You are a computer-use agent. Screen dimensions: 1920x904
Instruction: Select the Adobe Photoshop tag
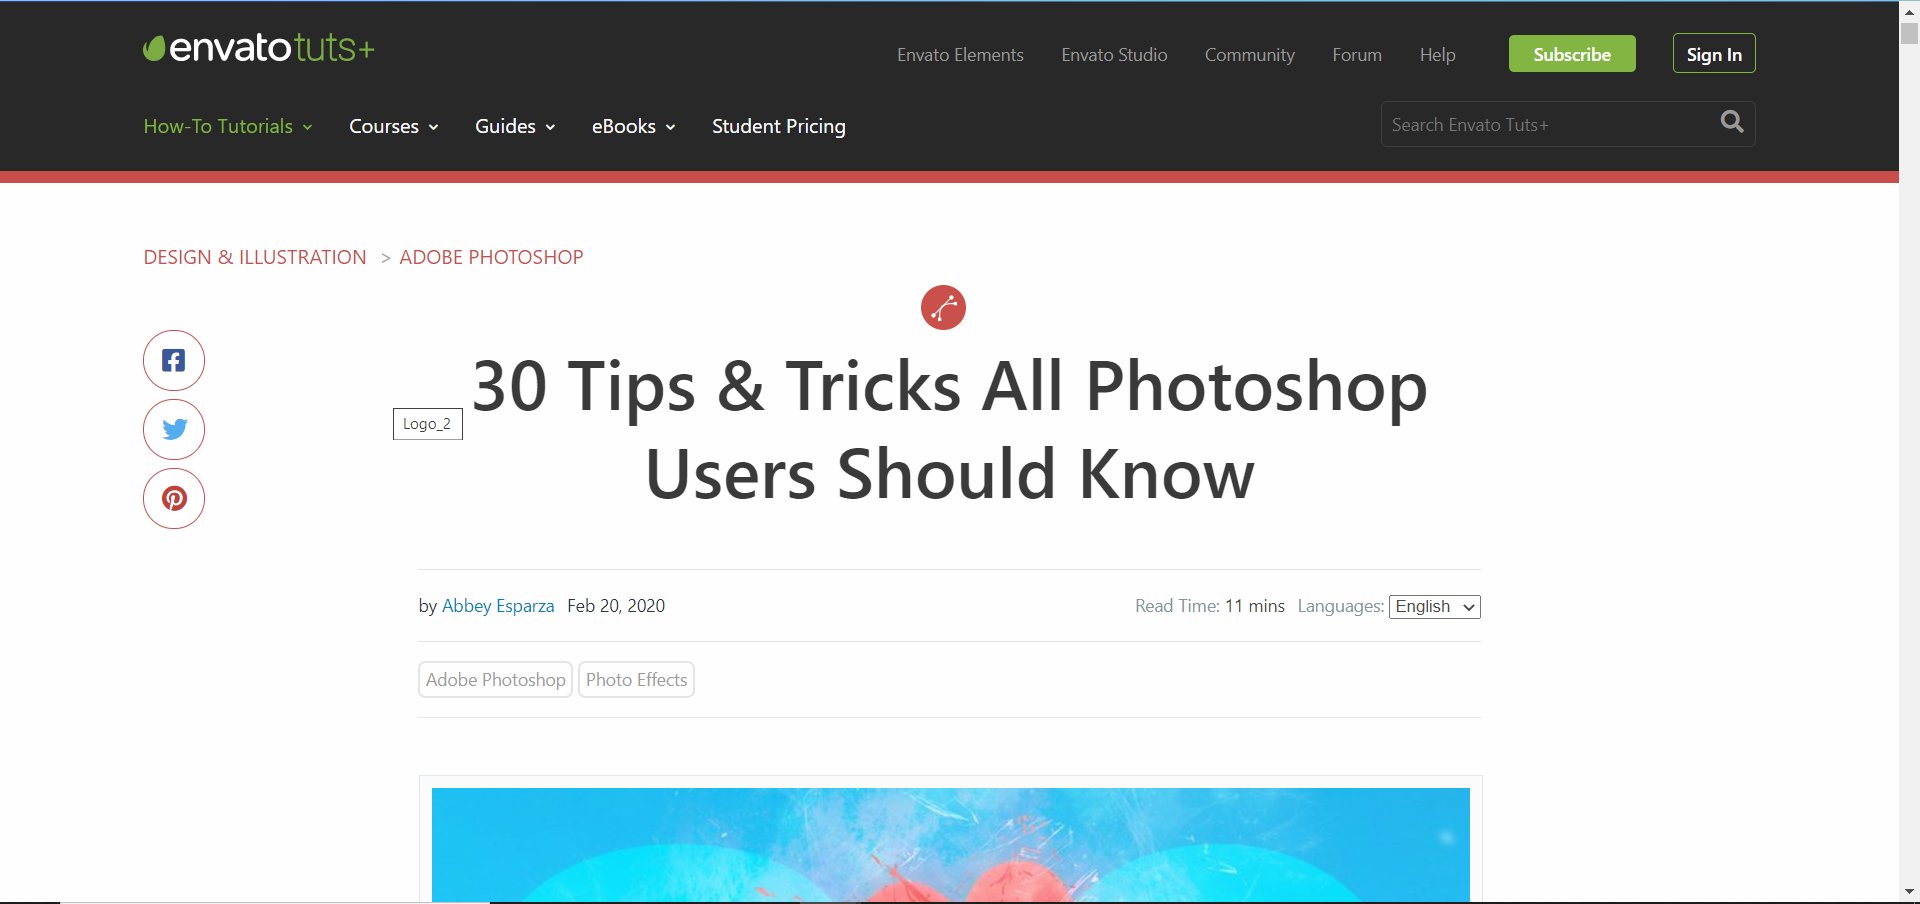coord(496,680)
